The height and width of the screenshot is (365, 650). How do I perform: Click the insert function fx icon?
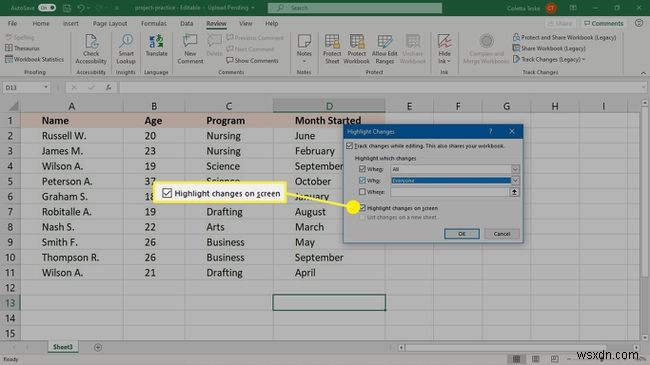108,88
